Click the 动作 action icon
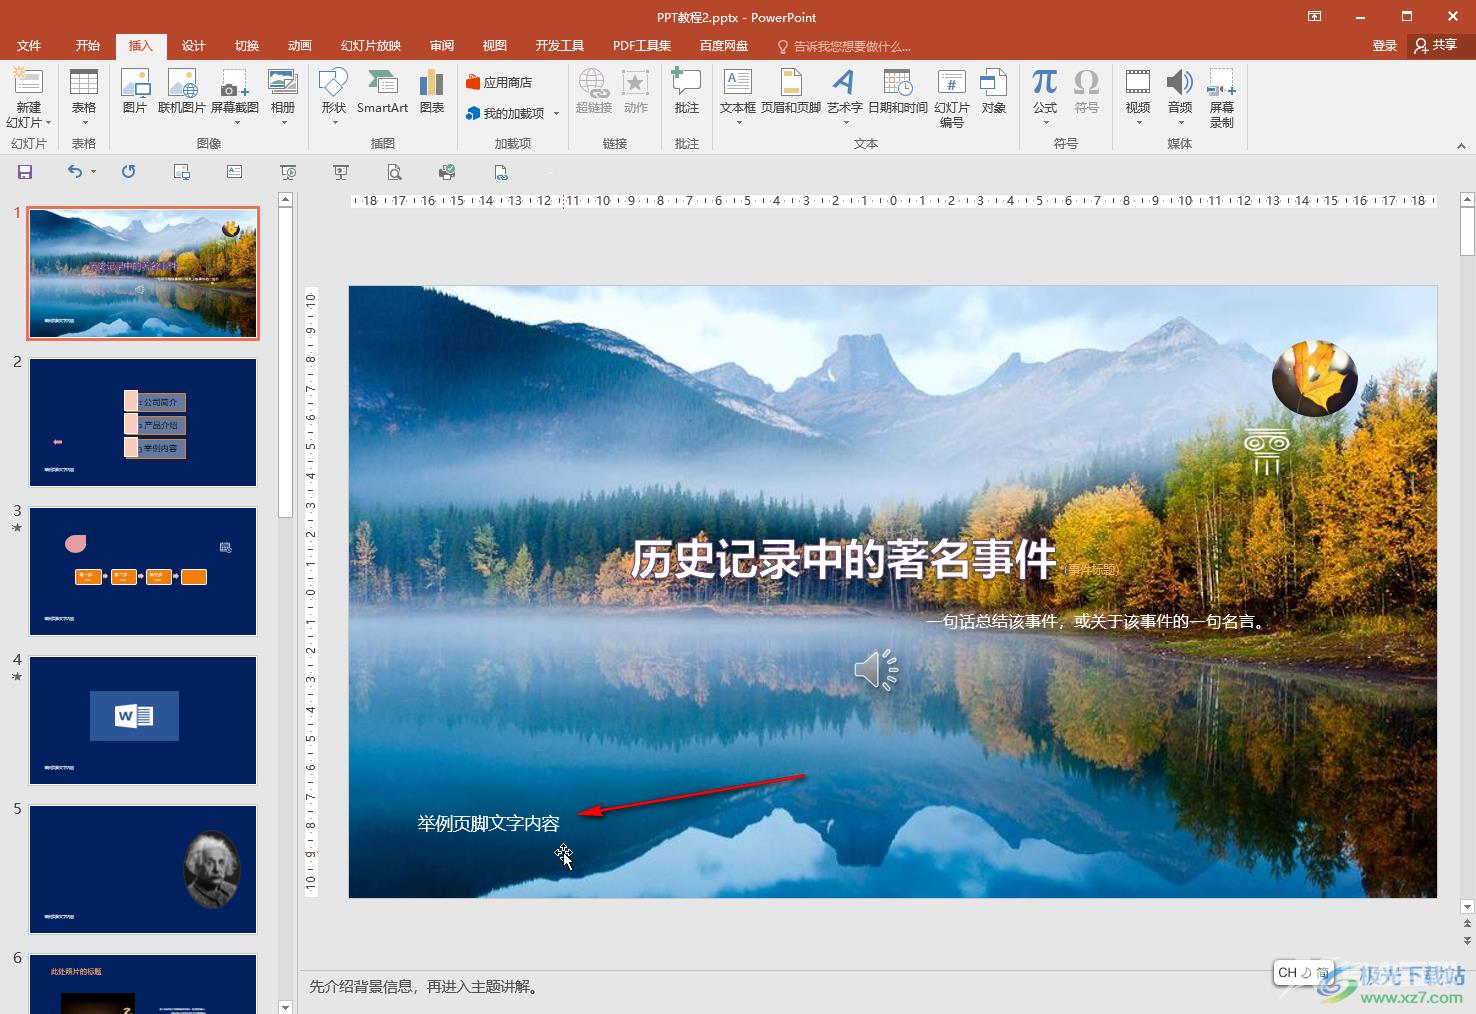 click(636, 92)
